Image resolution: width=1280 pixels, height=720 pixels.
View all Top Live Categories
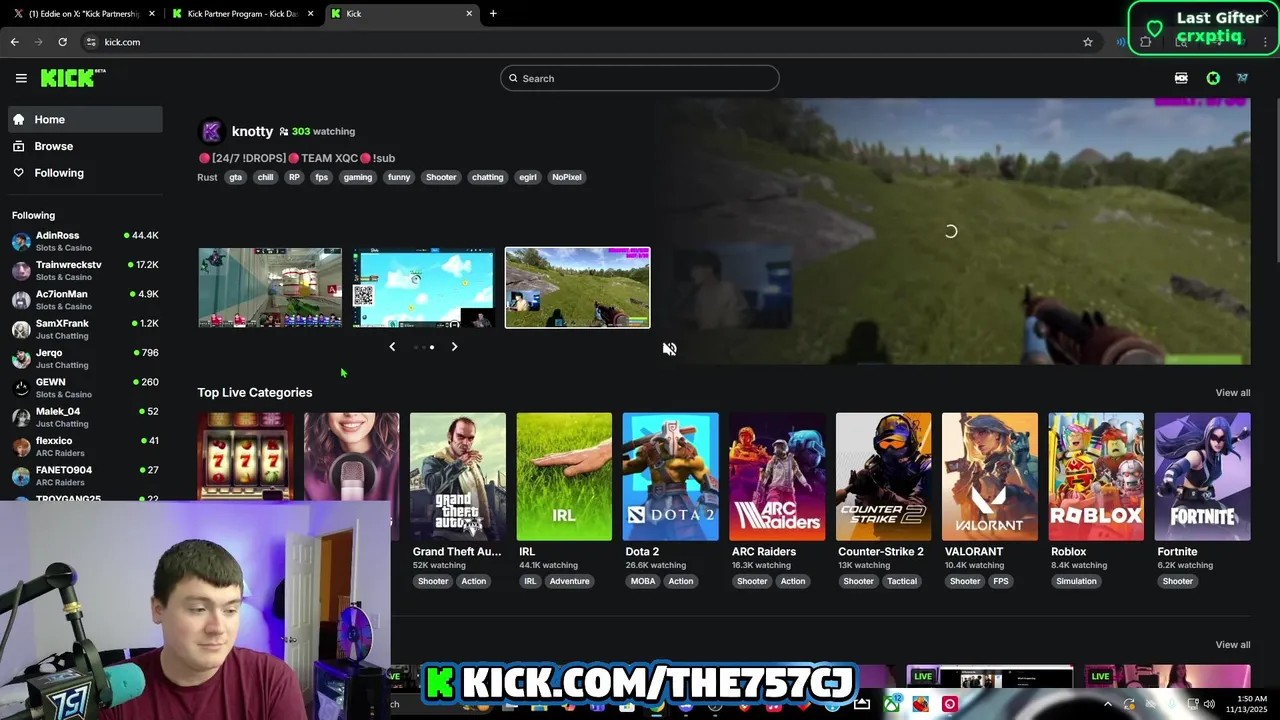coord(1232,393)
